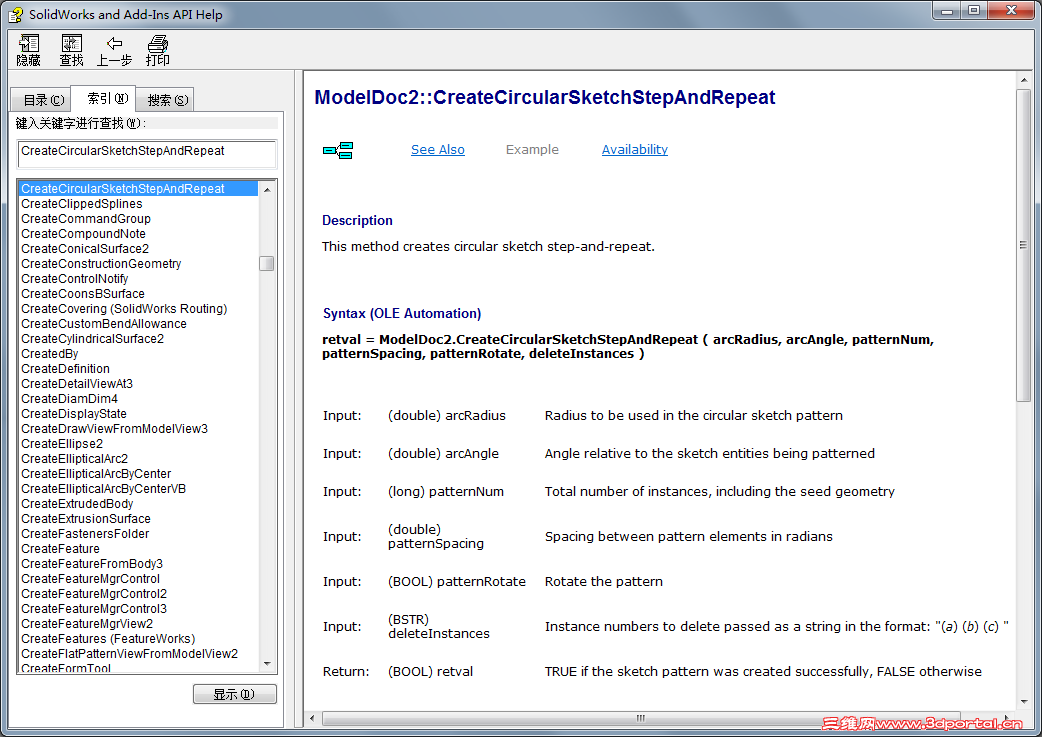Image resolution: width=1042 pixels, height=737 pixels.
Task: Select CreateExtrudedBody index entry
Action: point(77,504)
